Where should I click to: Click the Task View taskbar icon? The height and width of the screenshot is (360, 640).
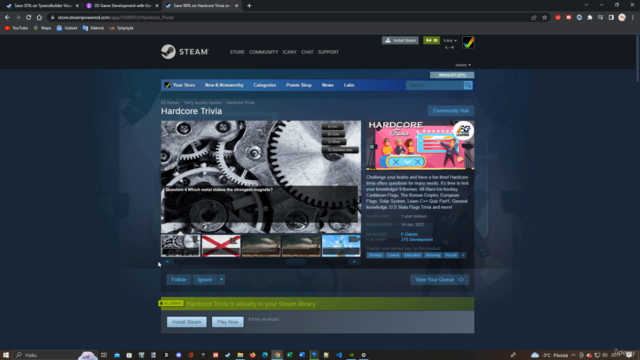(104, 355)
